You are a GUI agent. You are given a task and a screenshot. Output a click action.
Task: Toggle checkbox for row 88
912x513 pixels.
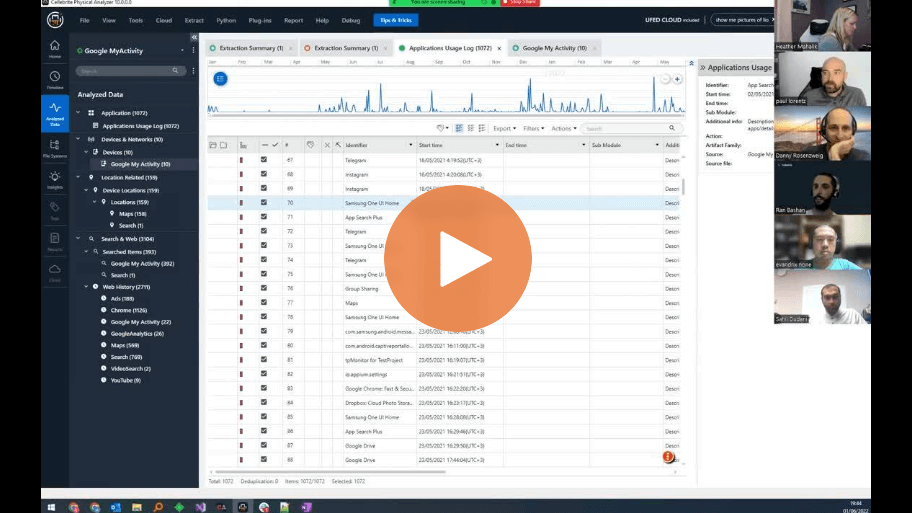(x=264, y=460)
